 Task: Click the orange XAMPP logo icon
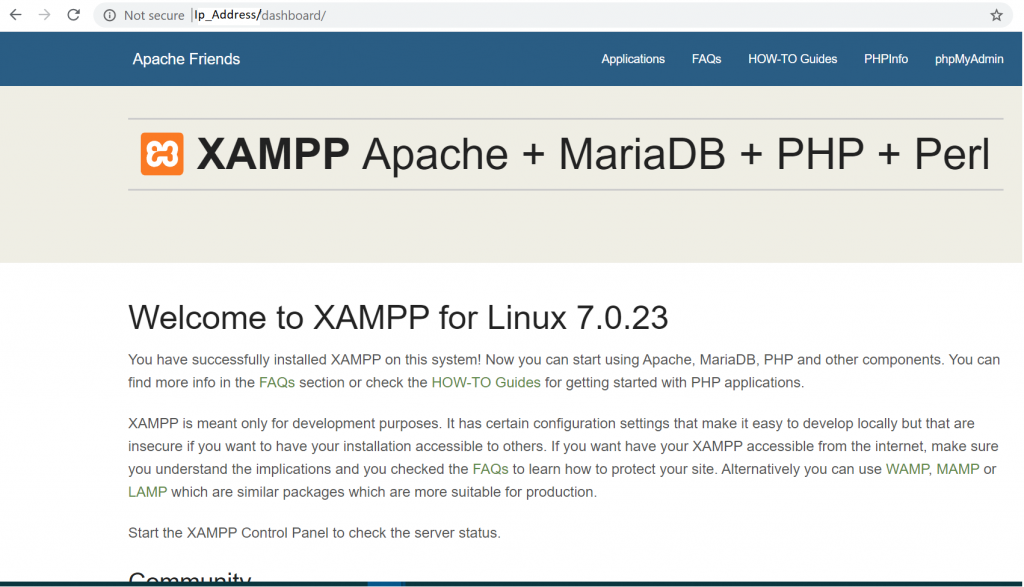point(162,154)
